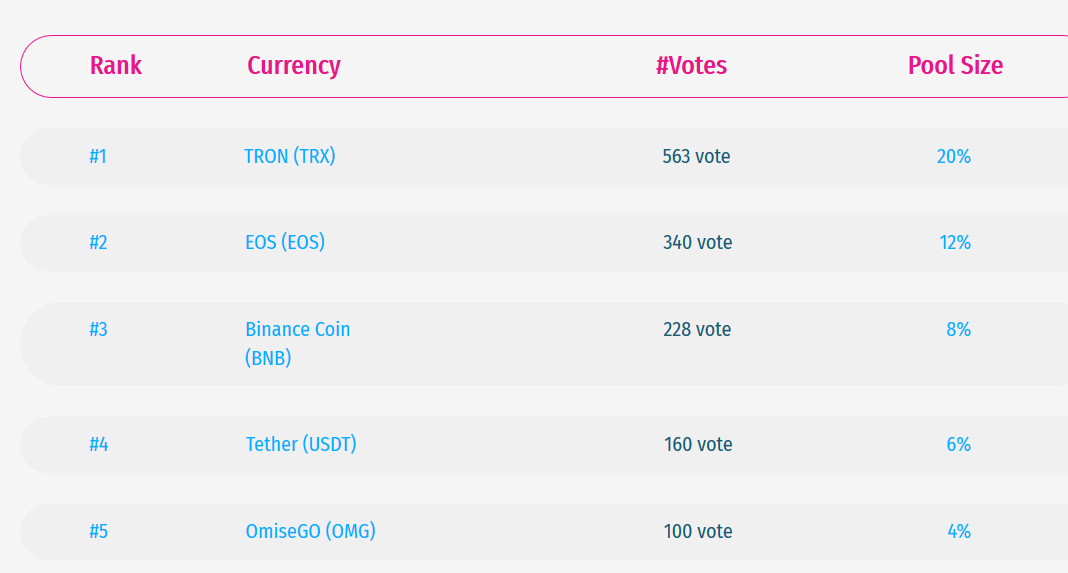
Task: Click the 340 vote count
Action: [x=697, y=243]
